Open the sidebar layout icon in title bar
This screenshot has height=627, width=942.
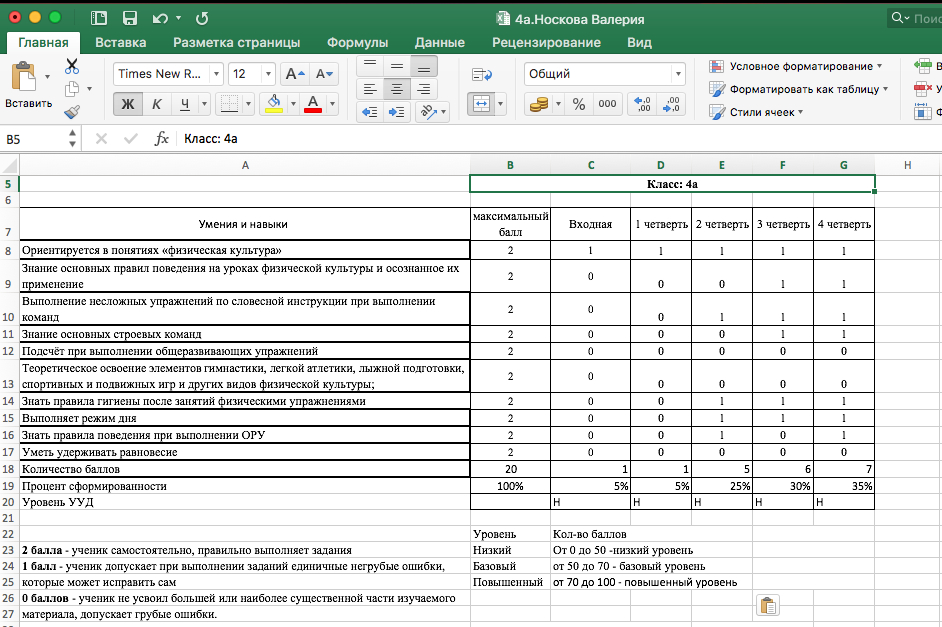(99, 18)
